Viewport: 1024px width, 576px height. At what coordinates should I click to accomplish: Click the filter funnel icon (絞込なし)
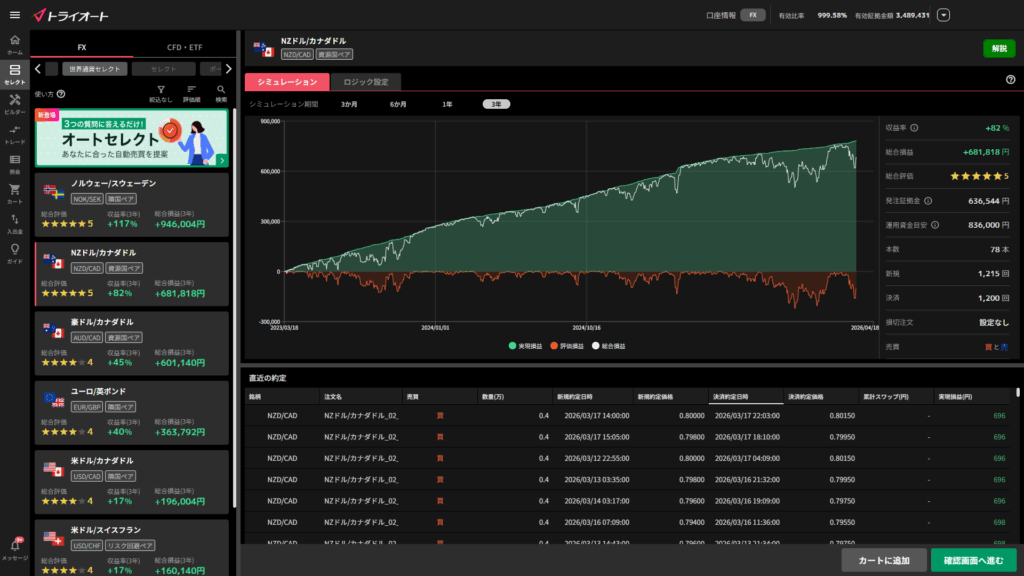pos(160,93)
